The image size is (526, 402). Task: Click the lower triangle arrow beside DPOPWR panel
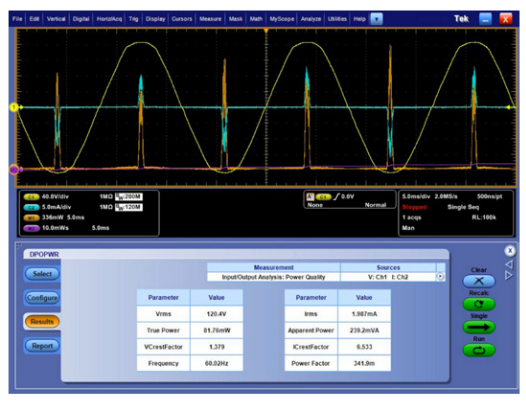click(x=509, y=275)
